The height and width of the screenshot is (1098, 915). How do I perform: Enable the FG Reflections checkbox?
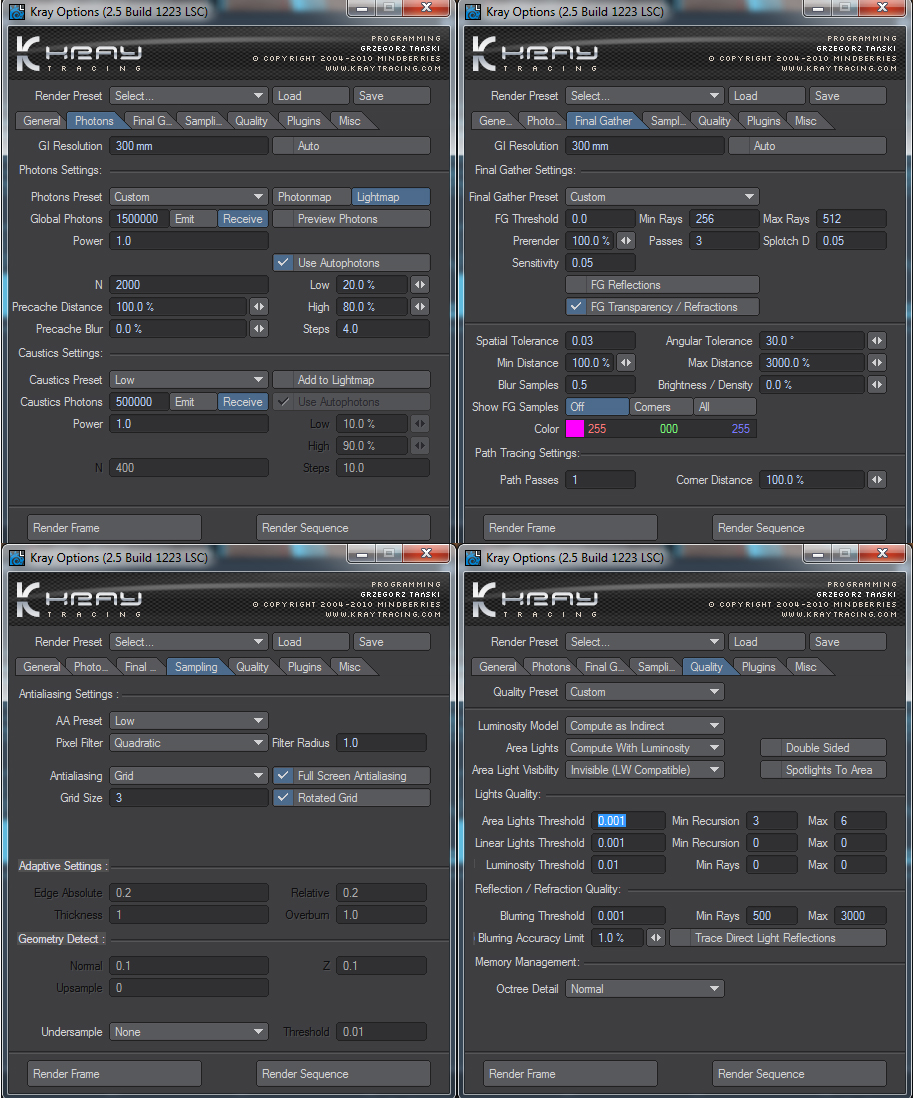click(x=577, y=285)
